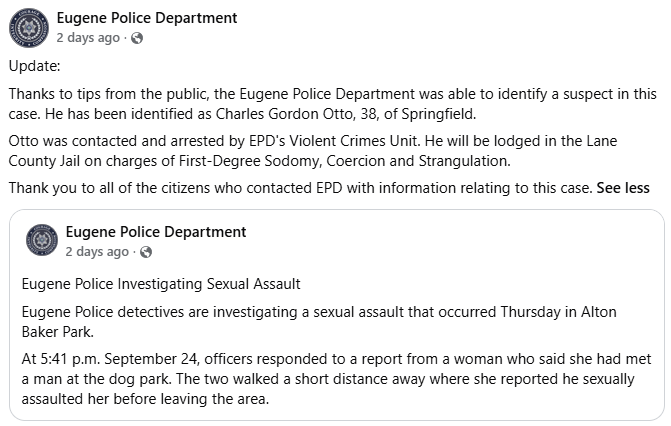This screenshot has height=426, width=671.
Task: Click the paragraph starting "Thanks to tips from the public"
Action: tap(333, 104)
